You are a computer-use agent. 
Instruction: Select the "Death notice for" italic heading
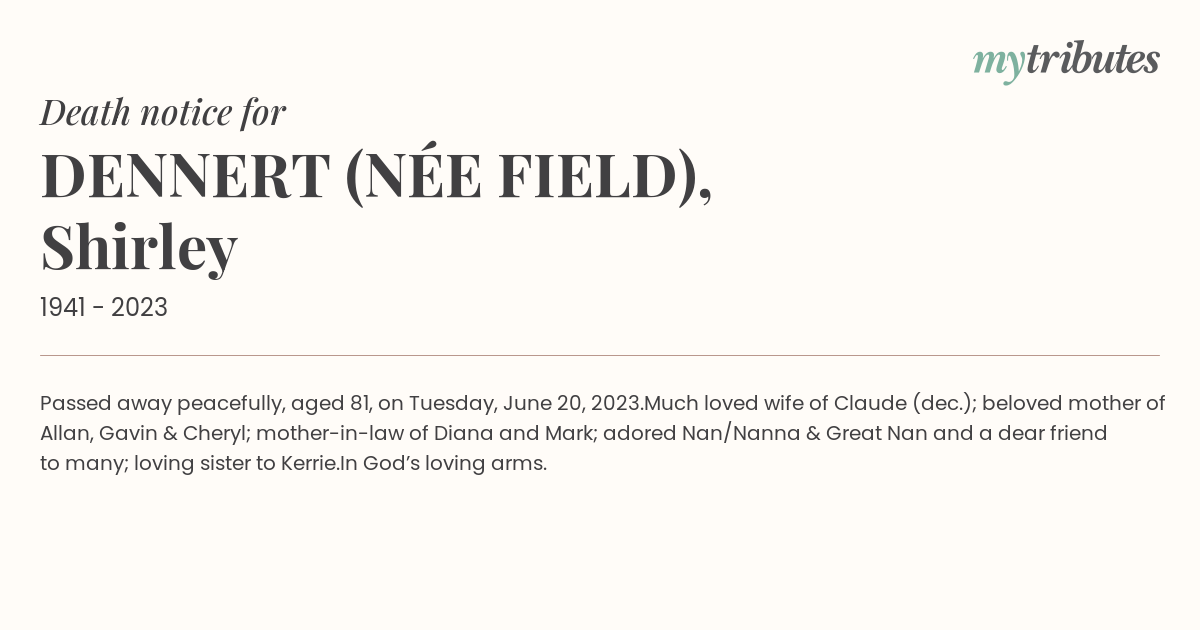[163, 113]
